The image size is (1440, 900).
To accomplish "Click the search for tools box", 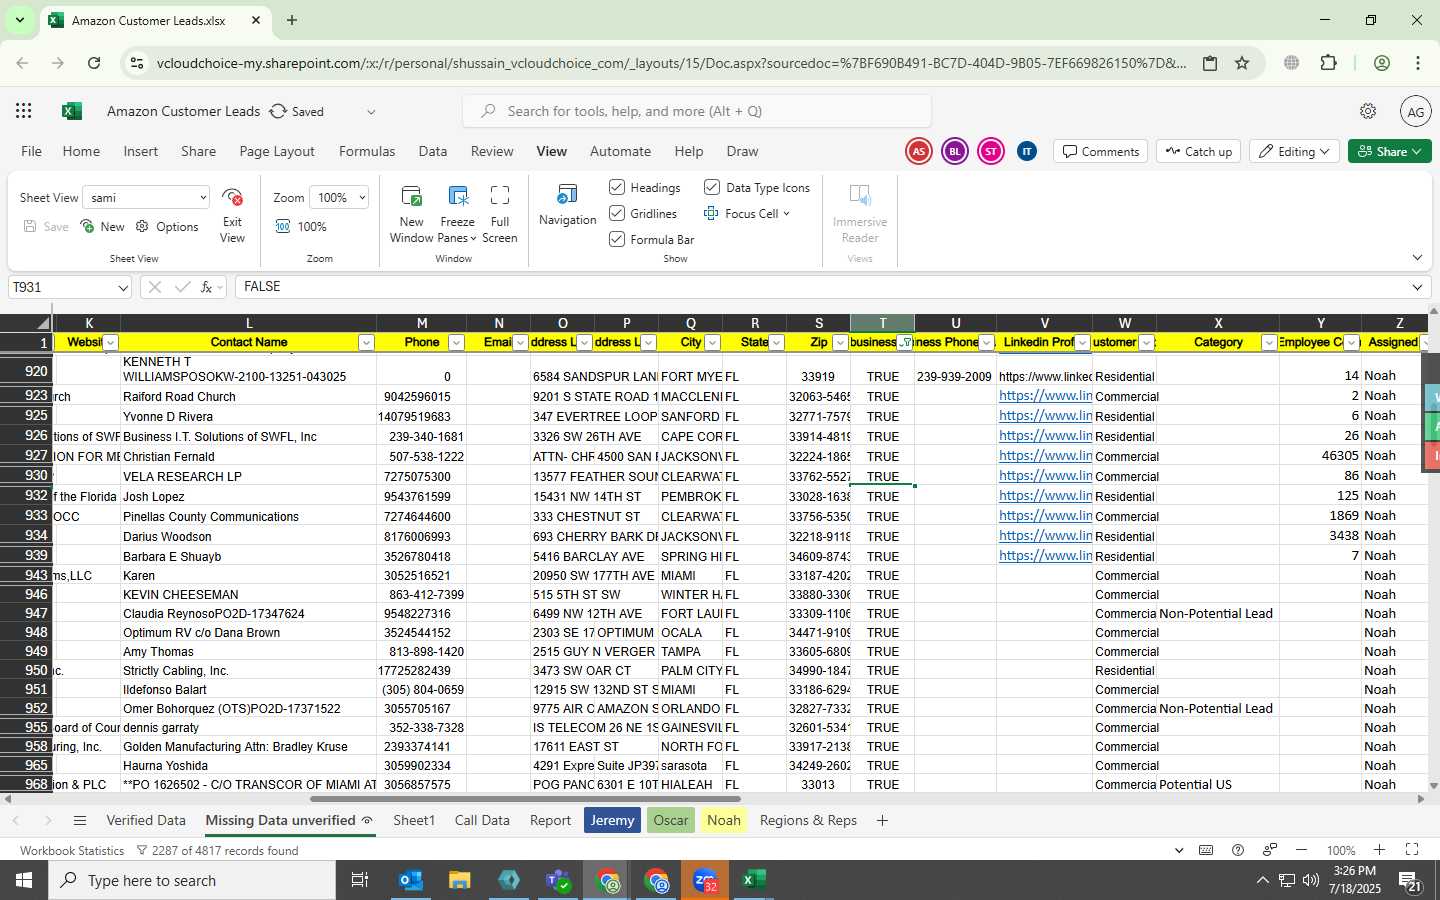I will 697,111.
